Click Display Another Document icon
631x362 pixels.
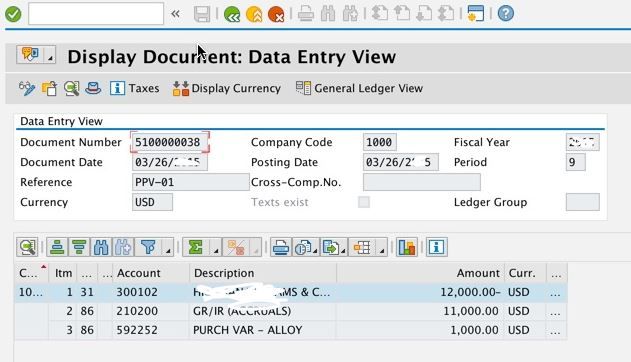(x=49, y=88)
